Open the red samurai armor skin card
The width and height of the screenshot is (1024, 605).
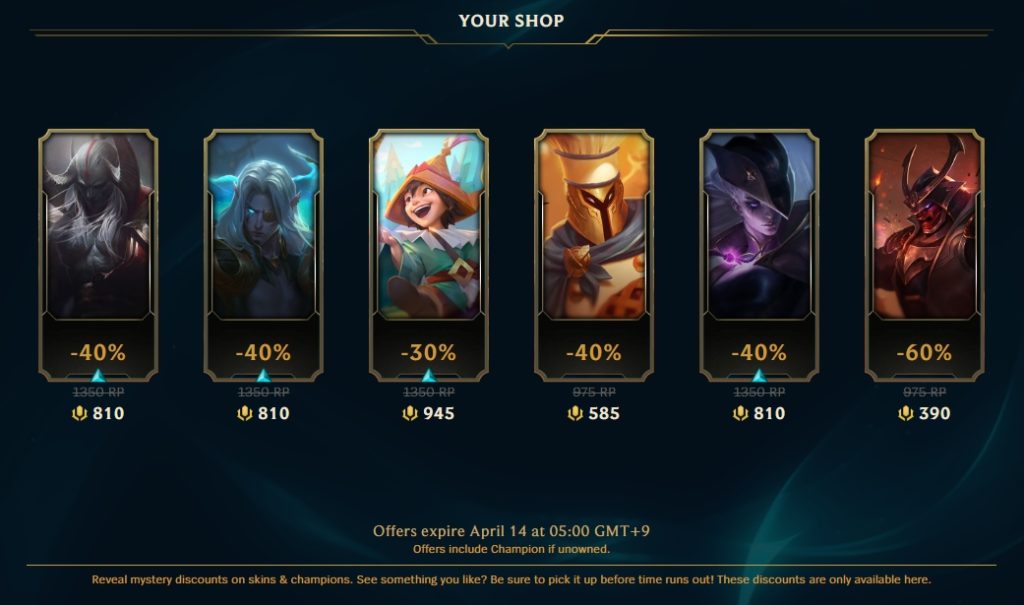[924, 255]
